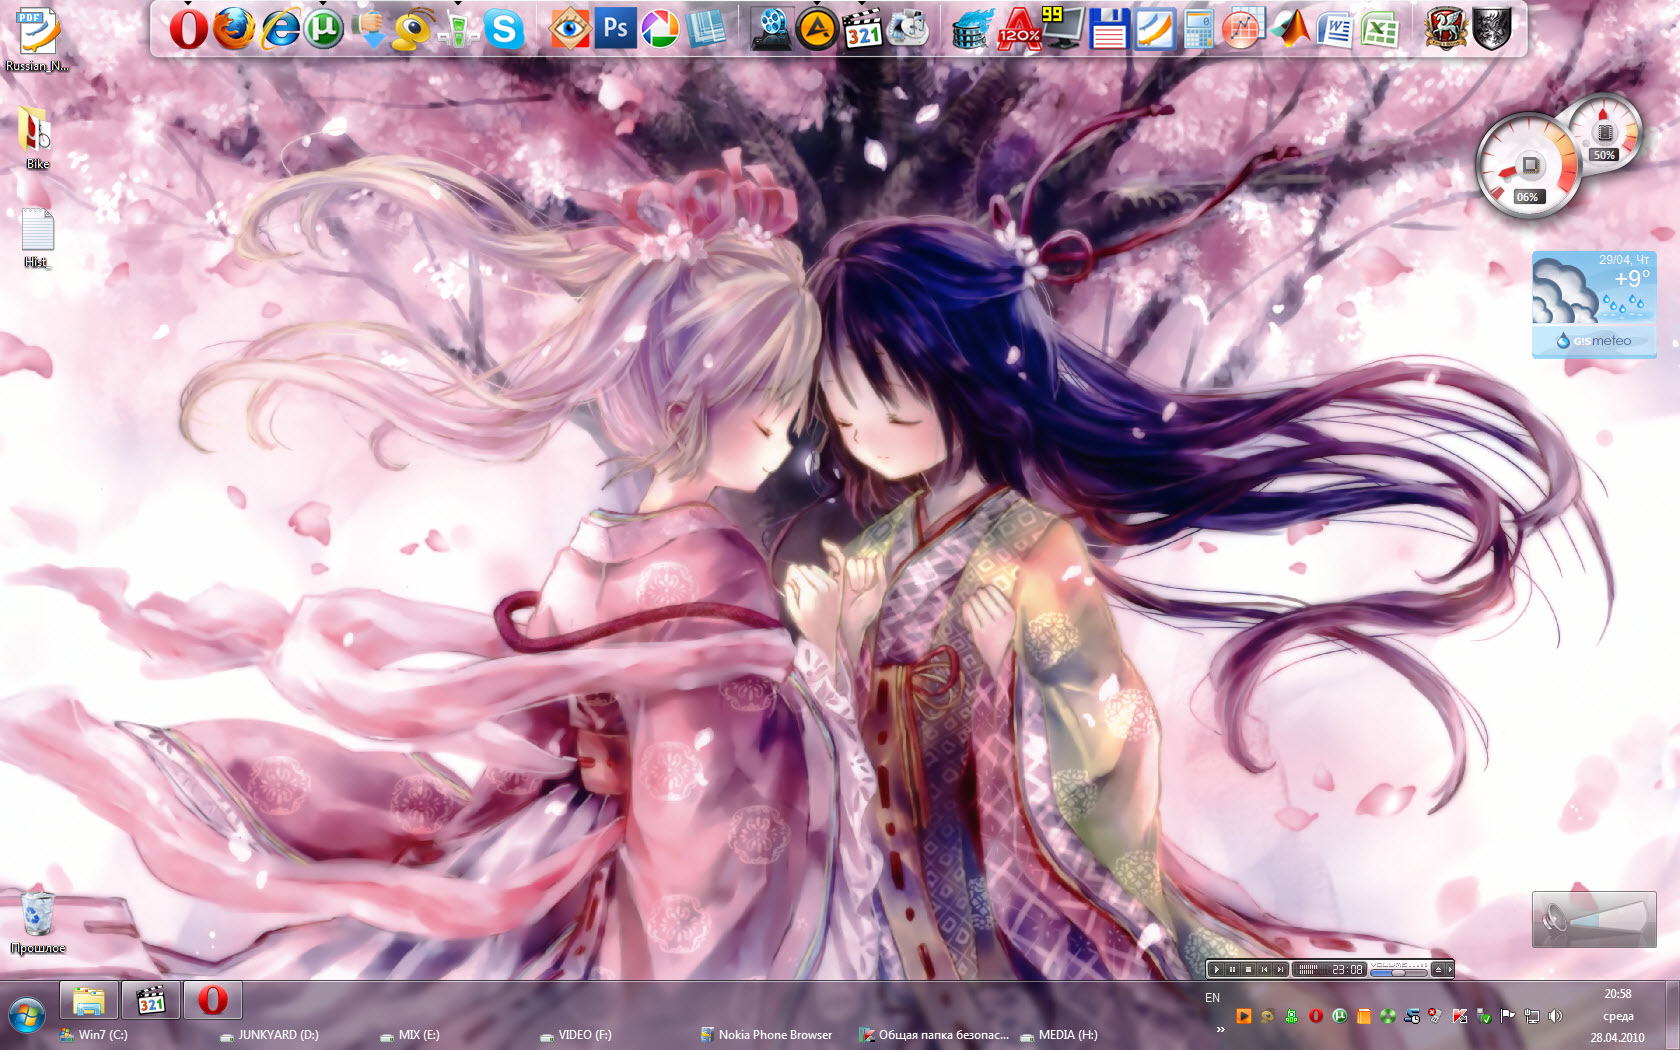The width and height of the screenshot is (1680, 1050).
Task: Expand the taskbar toolbar overflow chevron
Action: (x=1220, y=1029)
